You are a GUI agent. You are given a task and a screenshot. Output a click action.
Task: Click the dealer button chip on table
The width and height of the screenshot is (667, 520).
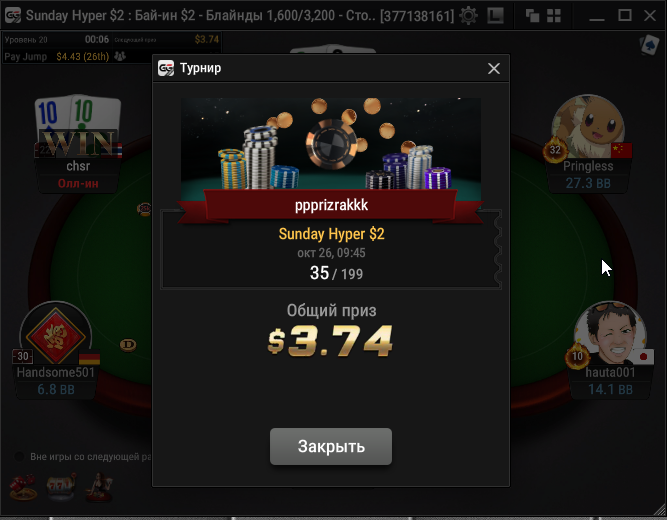coord(128,345)
